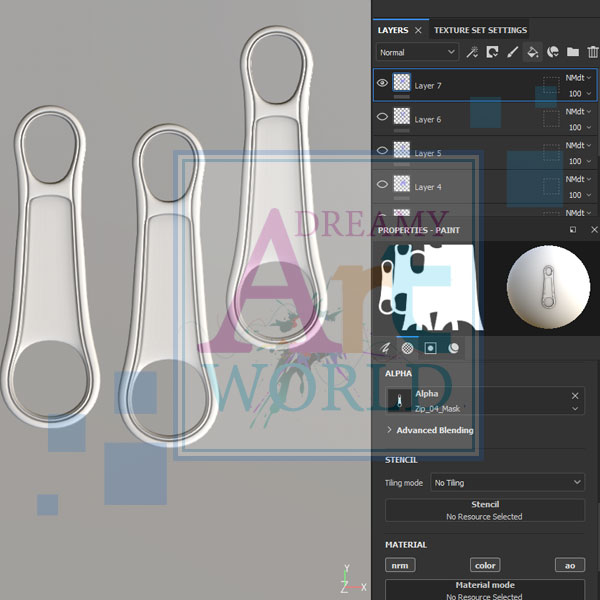Click the smart material icon in Layers toolbar

[552, 52]
